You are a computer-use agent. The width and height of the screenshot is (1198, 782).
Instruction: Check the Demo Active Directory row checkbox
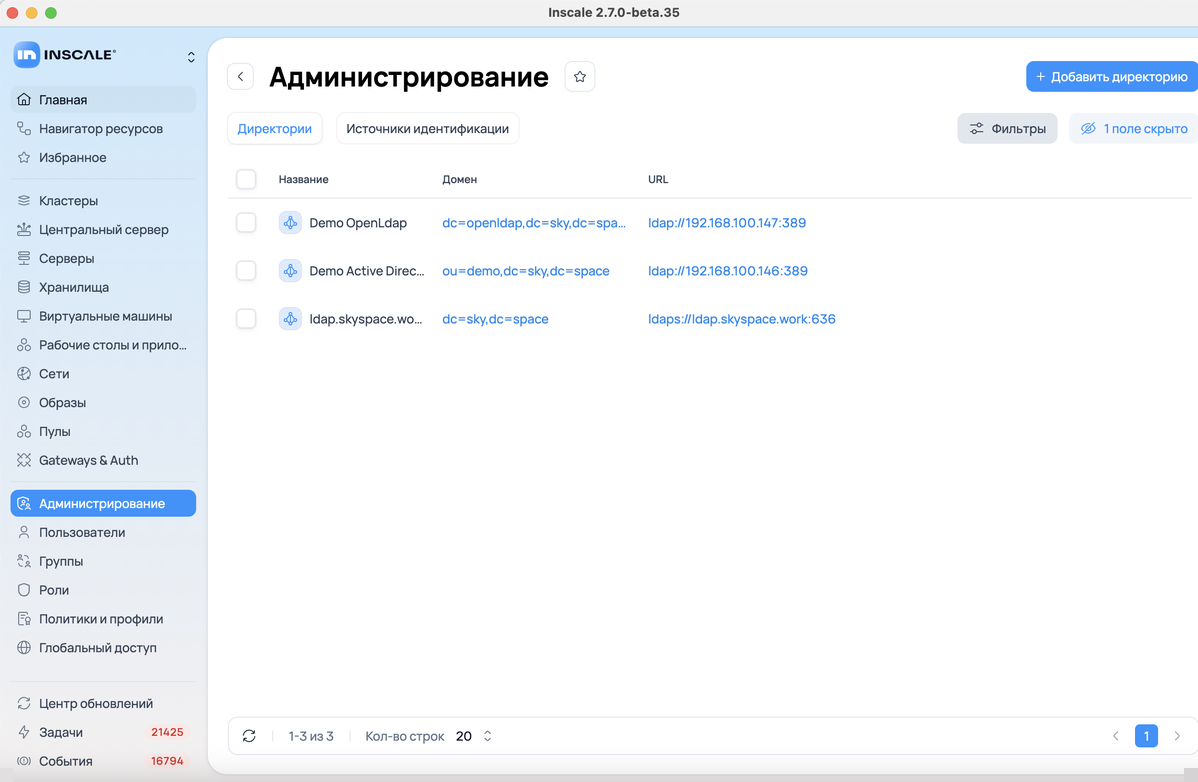click(x=246, y=271)
